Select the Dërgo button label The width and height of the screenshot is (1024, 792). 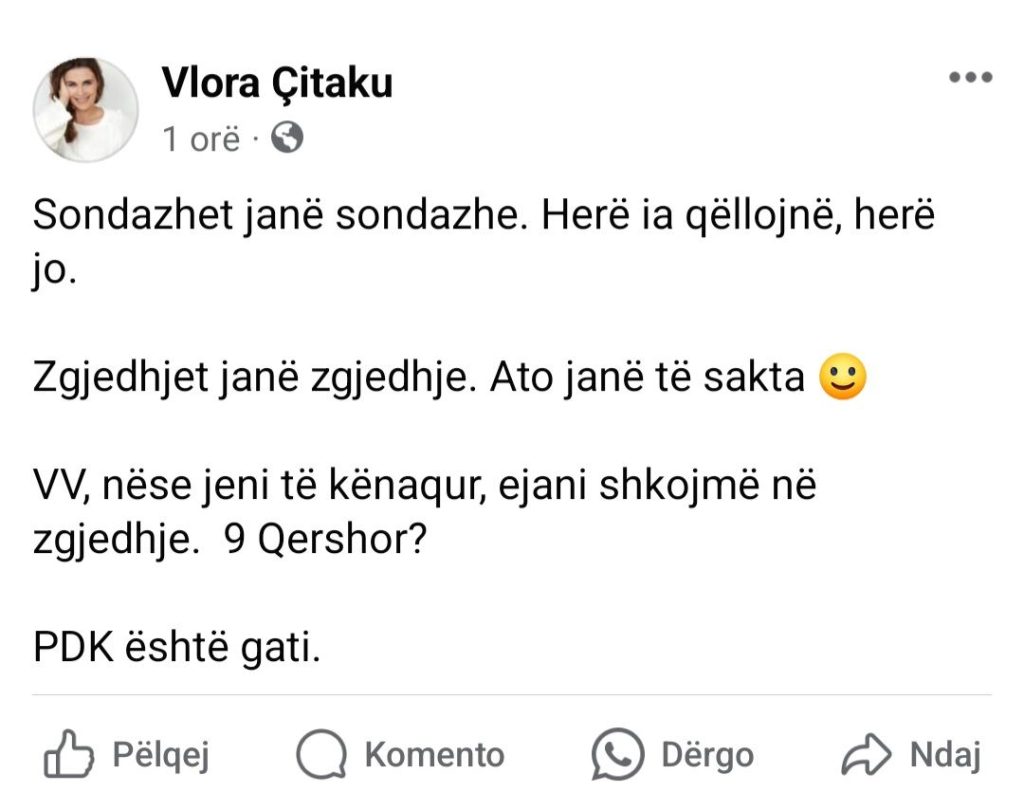[x=707, y=756]
